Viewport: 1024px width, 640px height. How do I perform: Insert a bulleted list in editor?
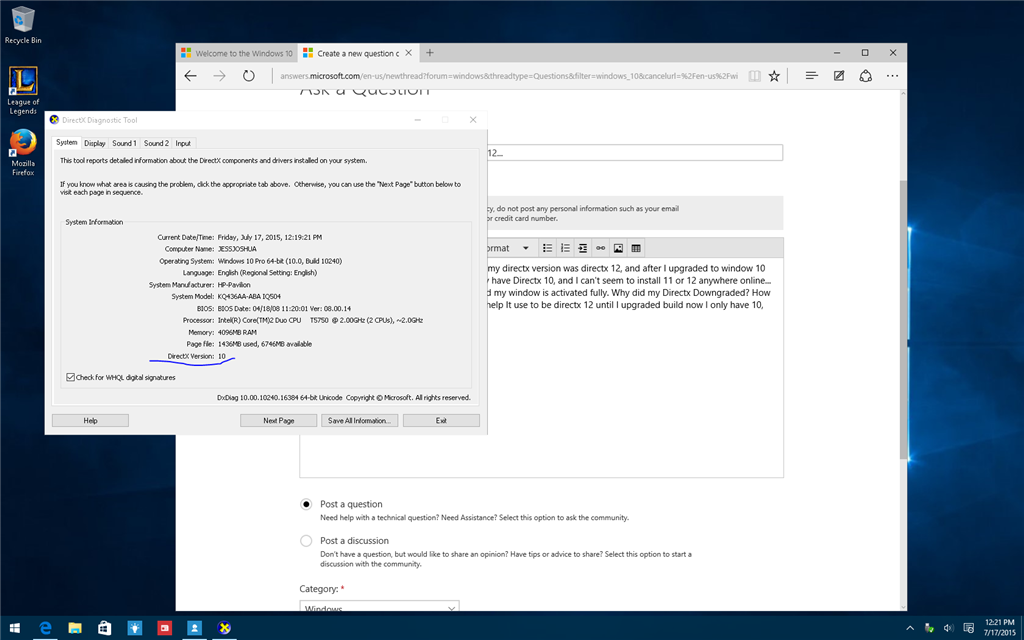click(548, 248)
